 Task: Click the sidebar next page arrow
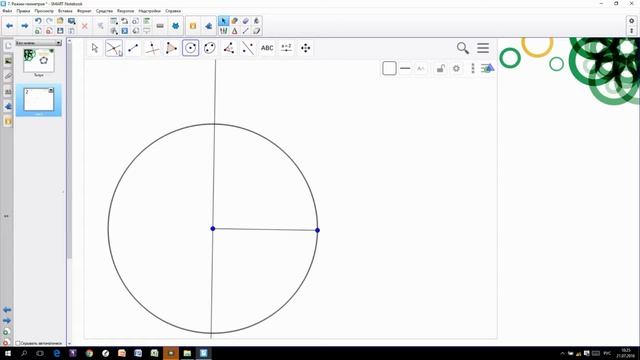pos(7,321)
